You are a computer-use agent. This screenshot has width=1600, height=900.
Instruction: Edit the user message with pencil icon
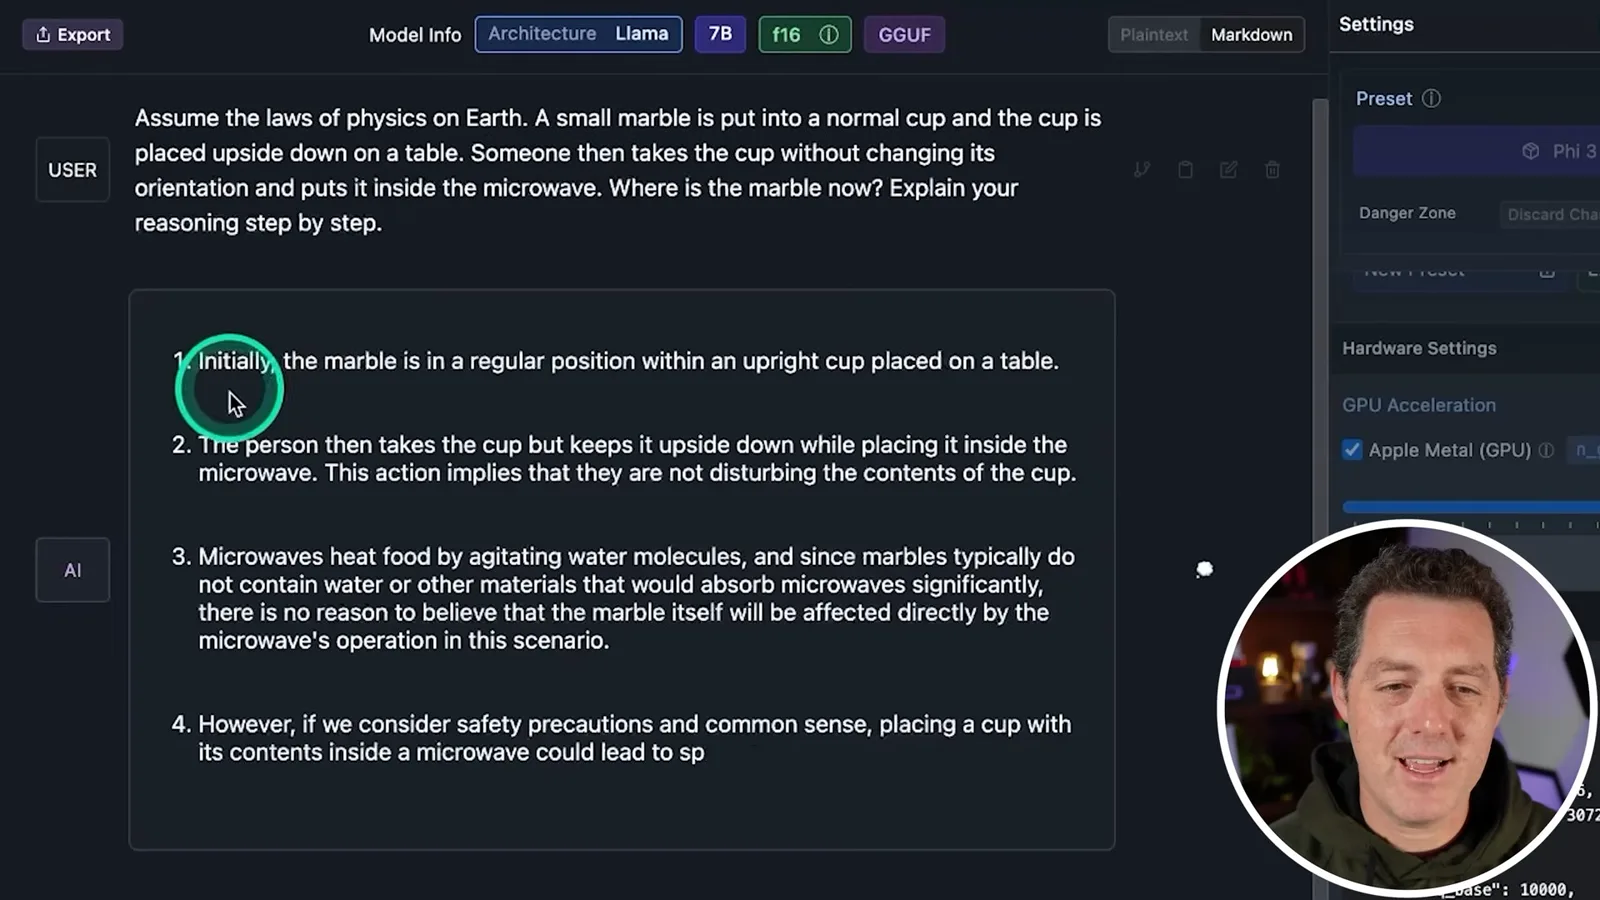pos(1229,170)
